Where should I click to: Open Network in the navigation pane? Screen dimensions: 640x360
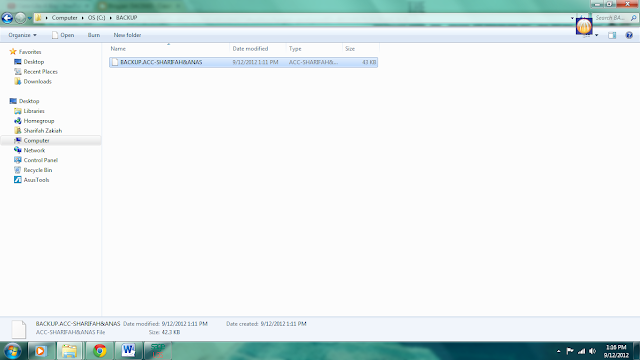tap(34, 150)
